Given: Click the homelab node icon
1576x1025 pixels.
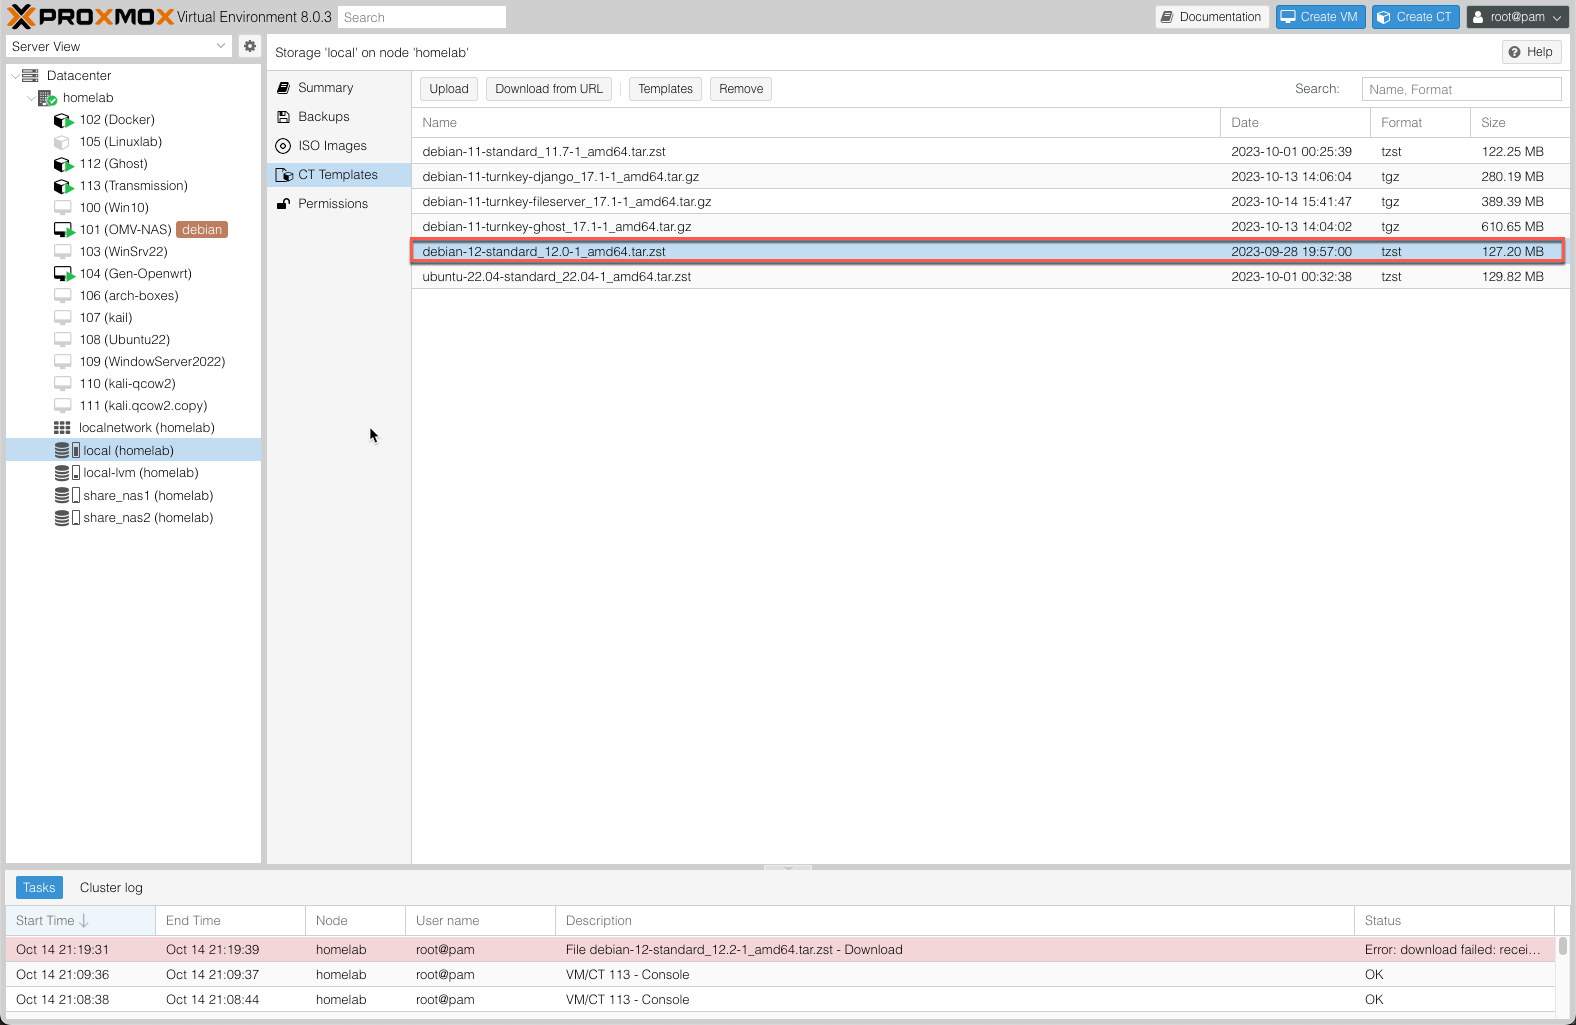Looking at the screenshot, I should pyautogui.click(x=47, y=98).
